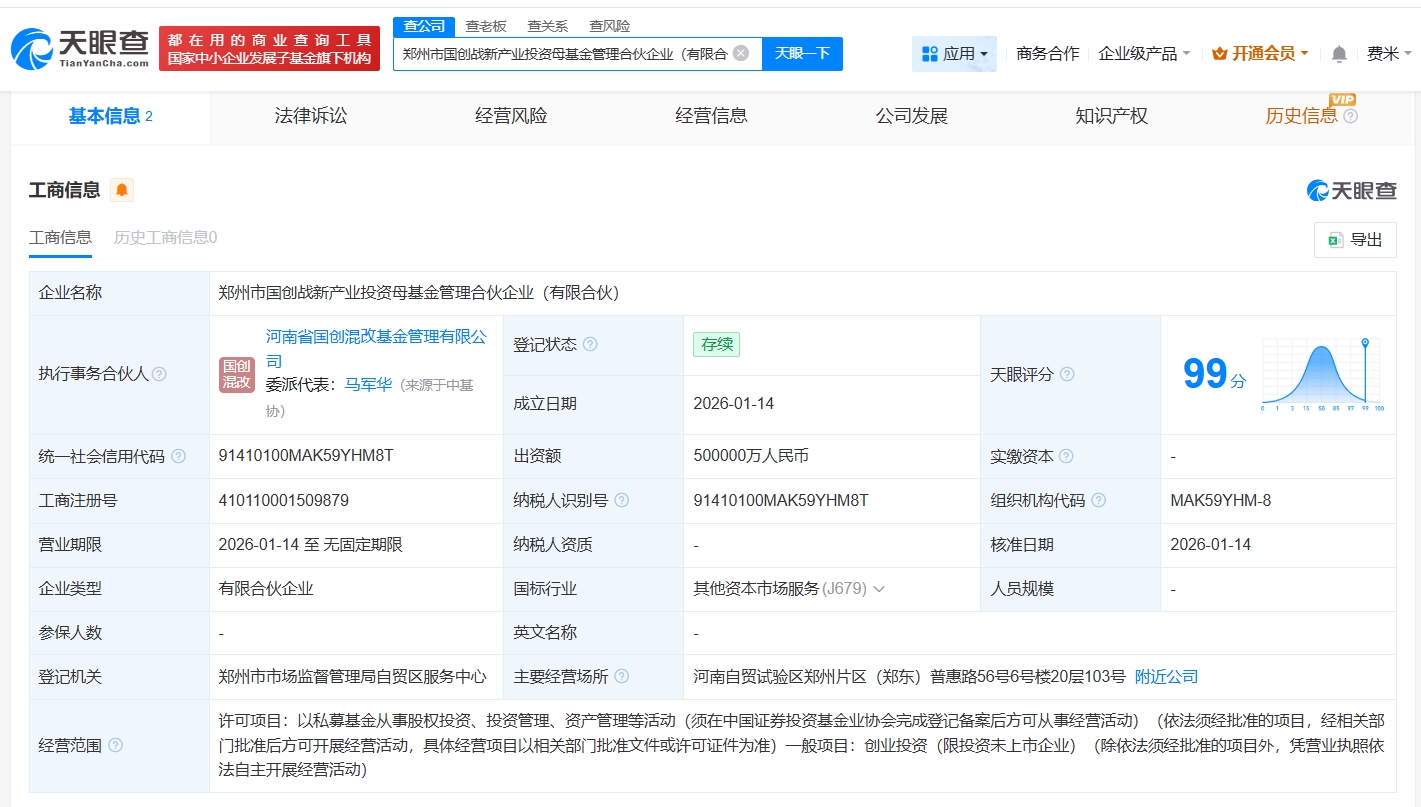The width and height of the screenshot is (1421, 807).
Task: Click the 国创混改 company logo thumbnail
Action: click(x=236, y=374)
